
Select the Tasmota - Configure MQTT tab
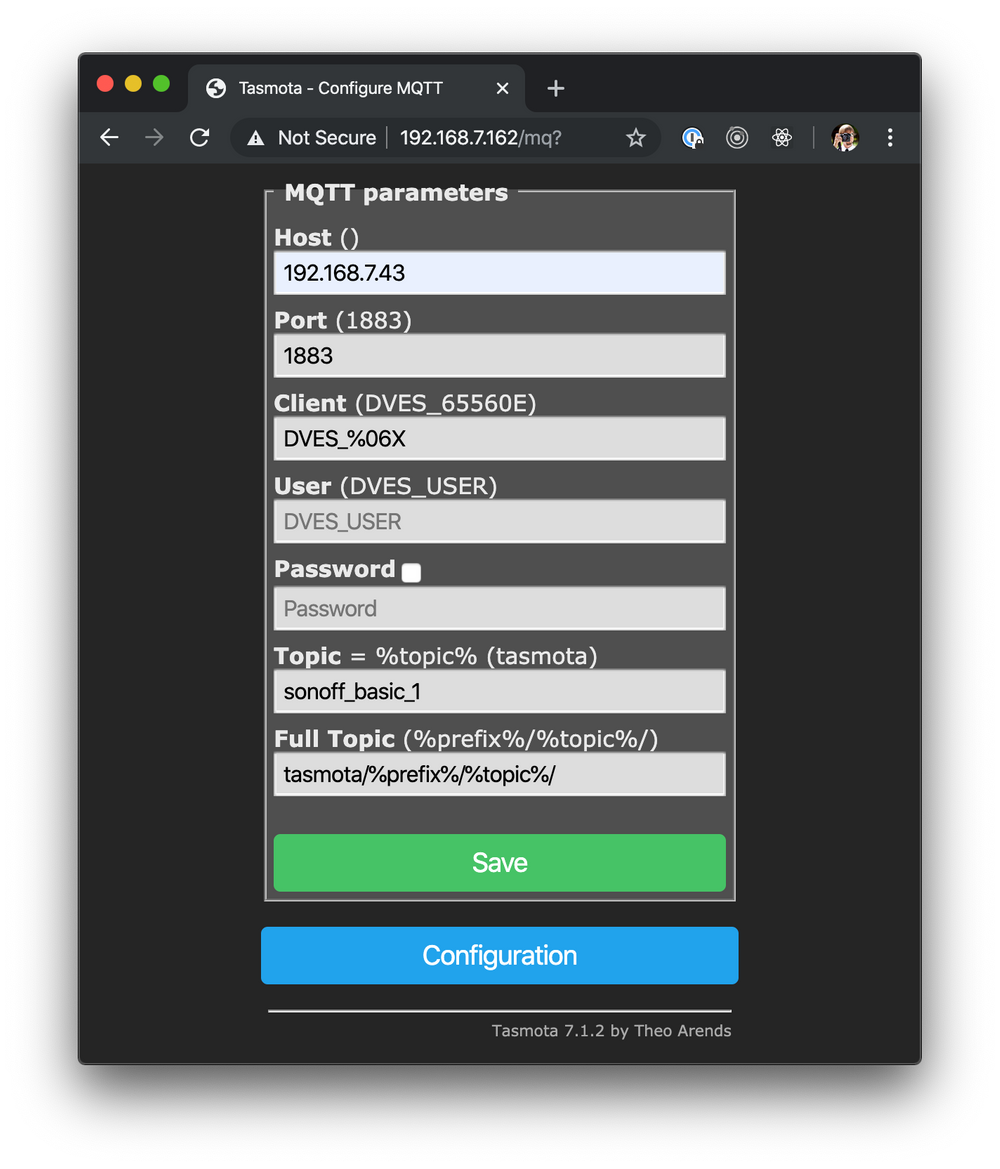tap(340, 88)
